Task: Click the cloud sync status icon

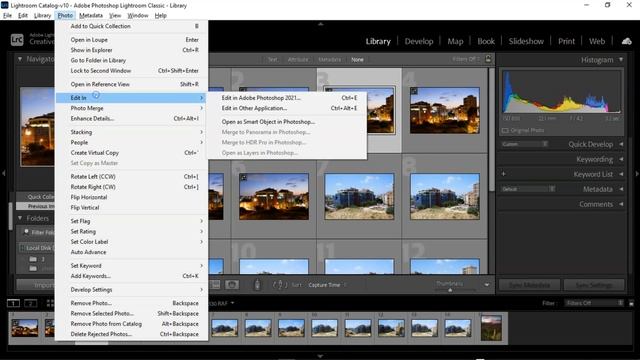Action: click(x=627, y=41)
